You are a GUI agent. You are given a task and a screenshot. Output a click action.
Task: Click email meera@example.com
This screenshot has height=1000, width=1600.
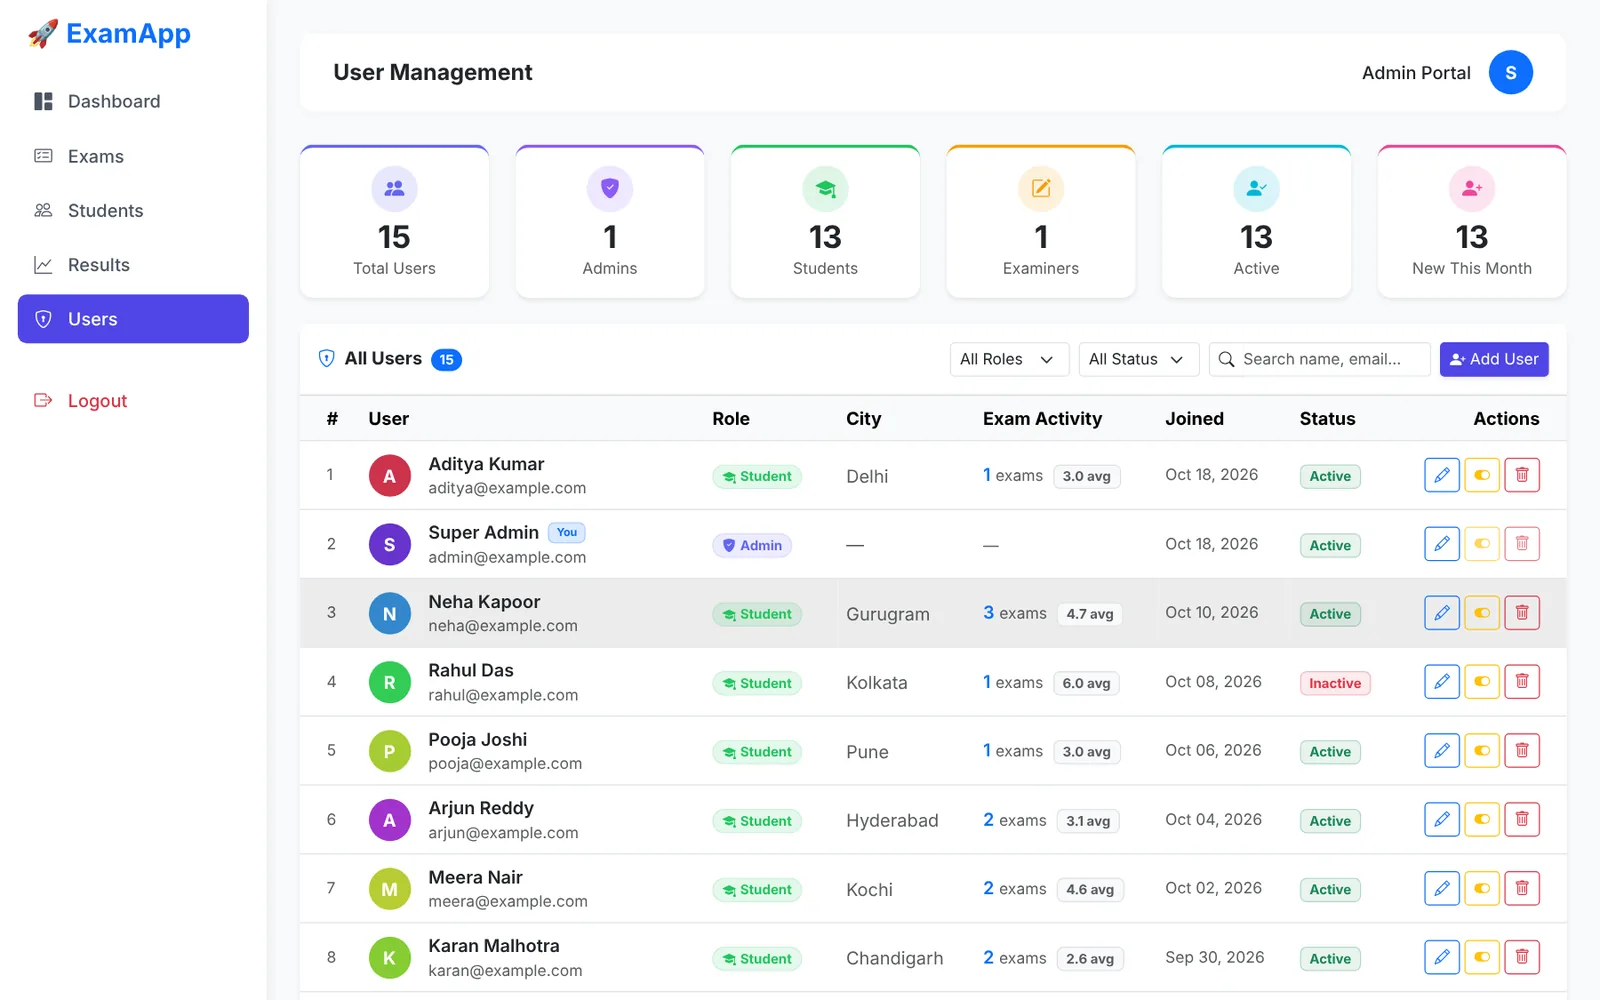[508, 901]
